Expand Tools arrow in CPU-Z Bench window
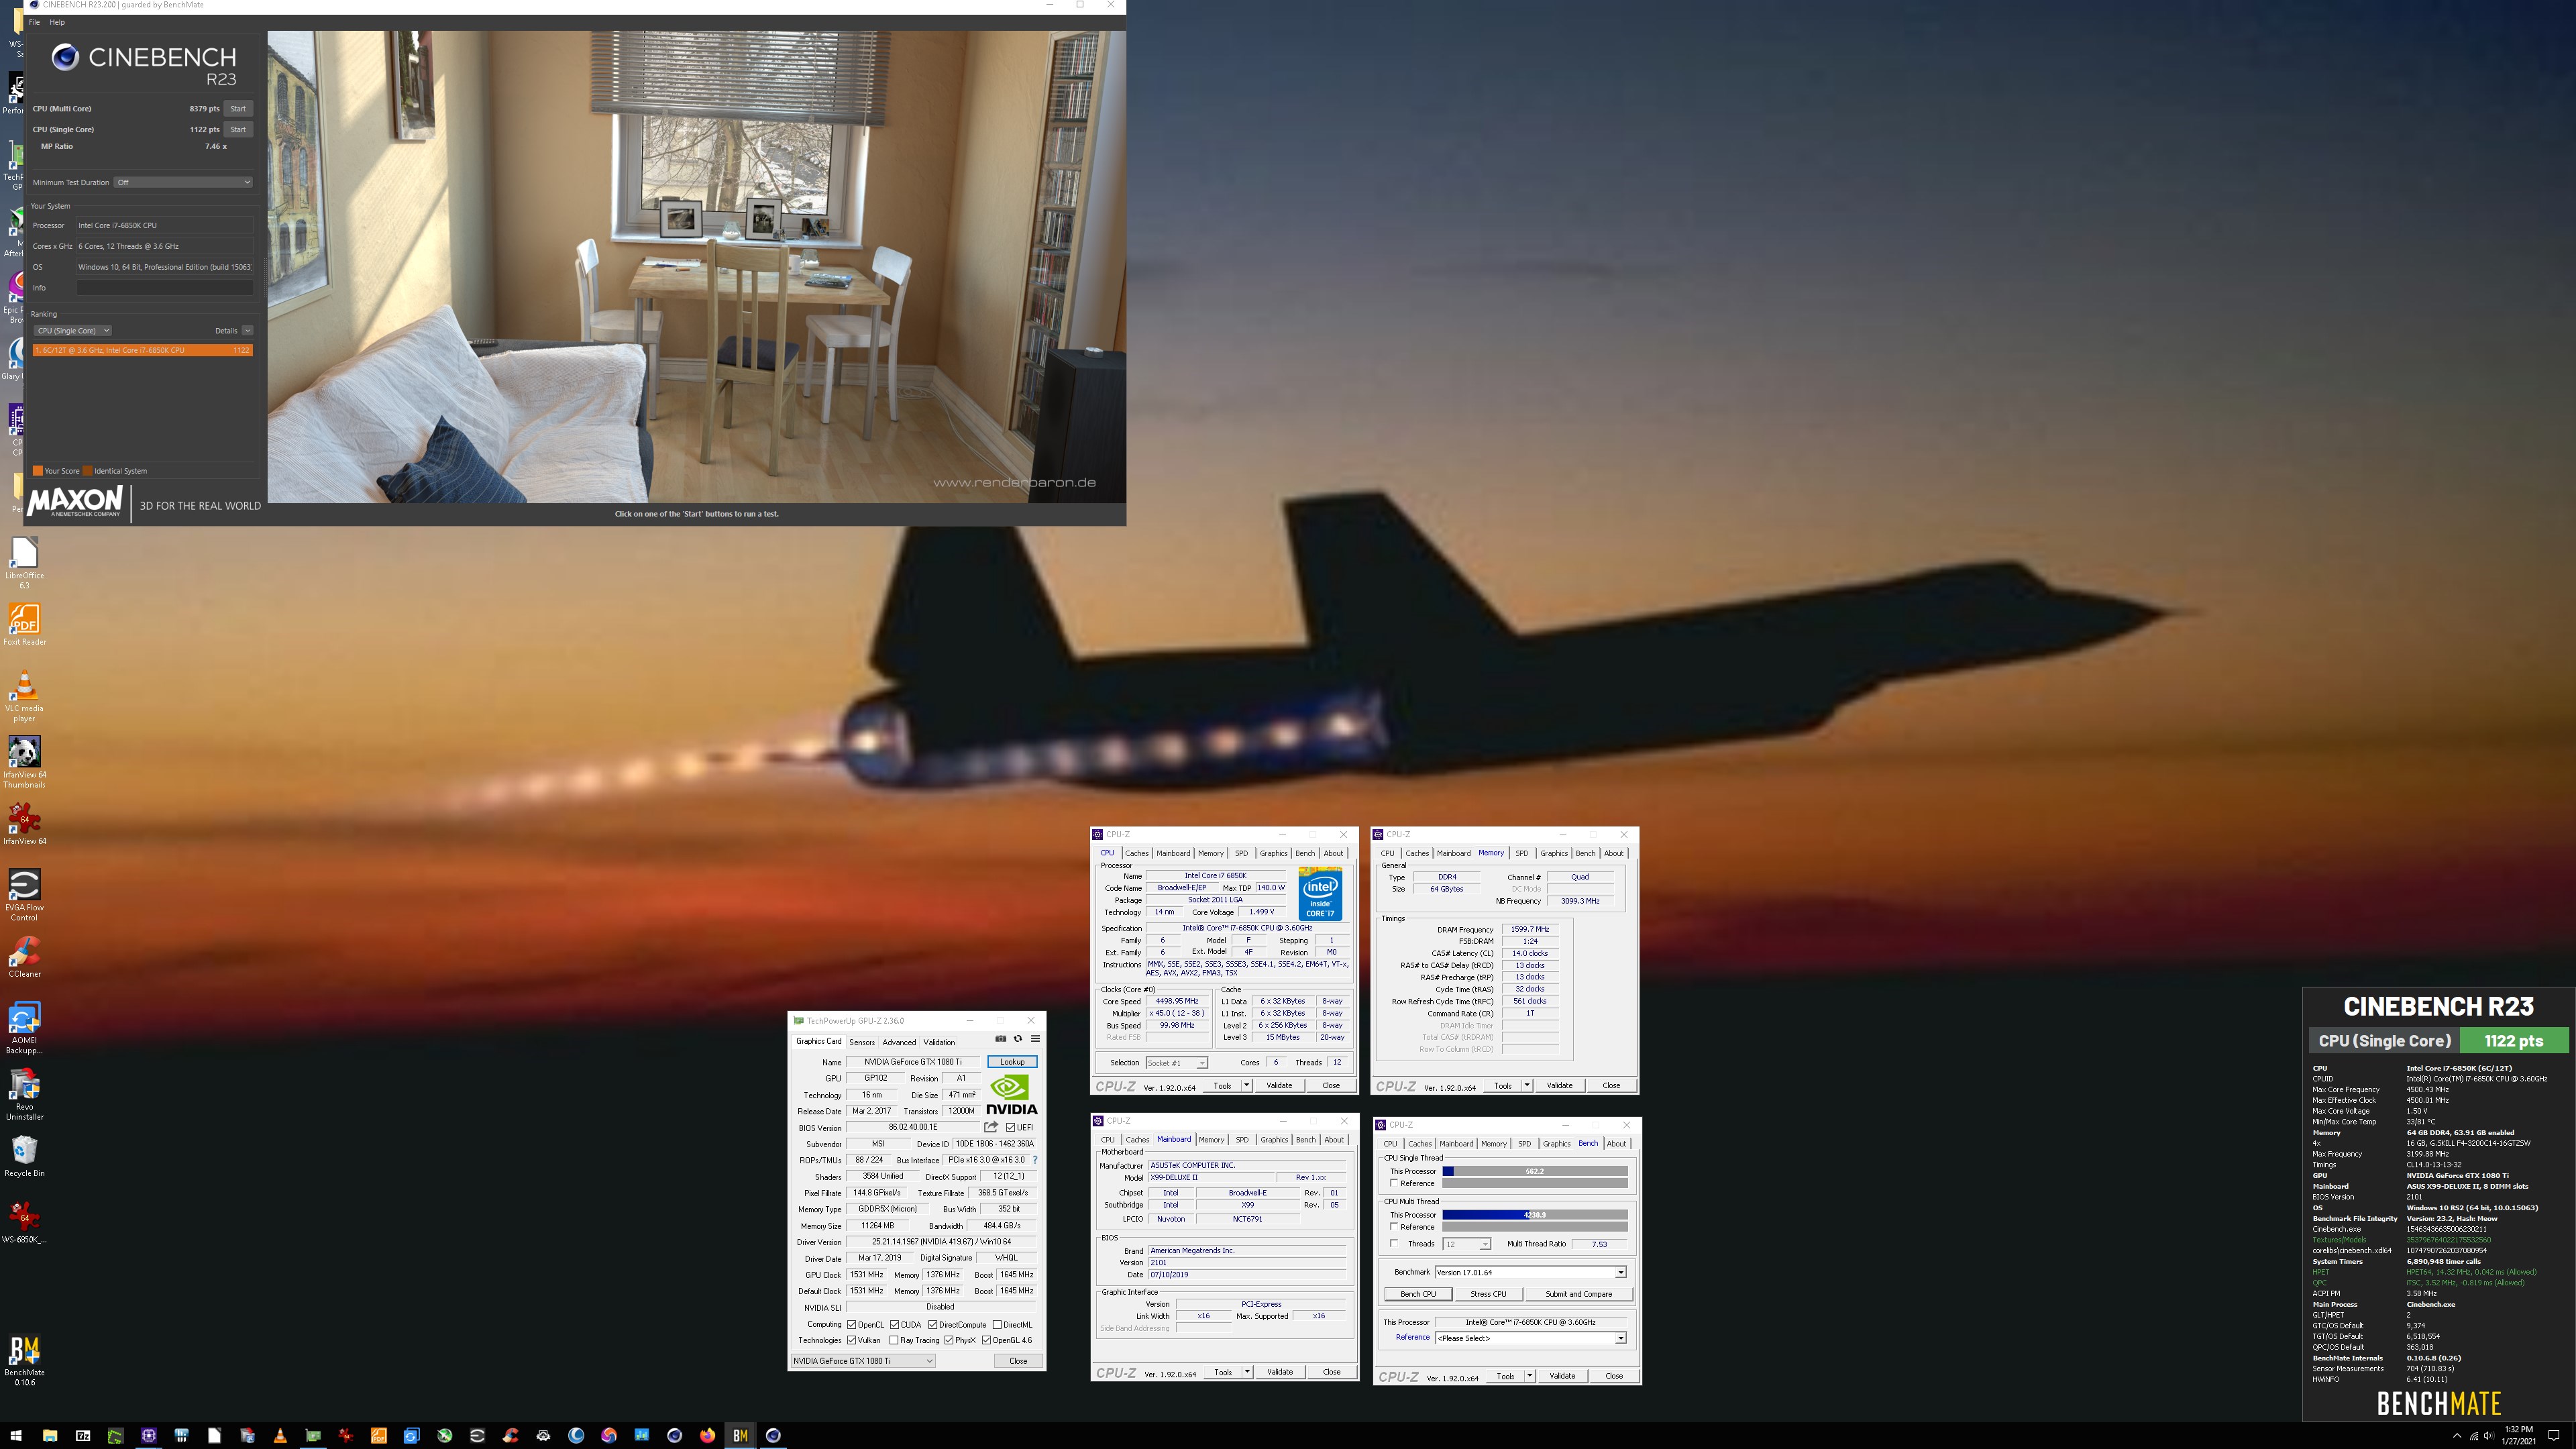The width and height of the screenshot is (2576, 1449). pyautogui.click(x=1529, y=1376)
